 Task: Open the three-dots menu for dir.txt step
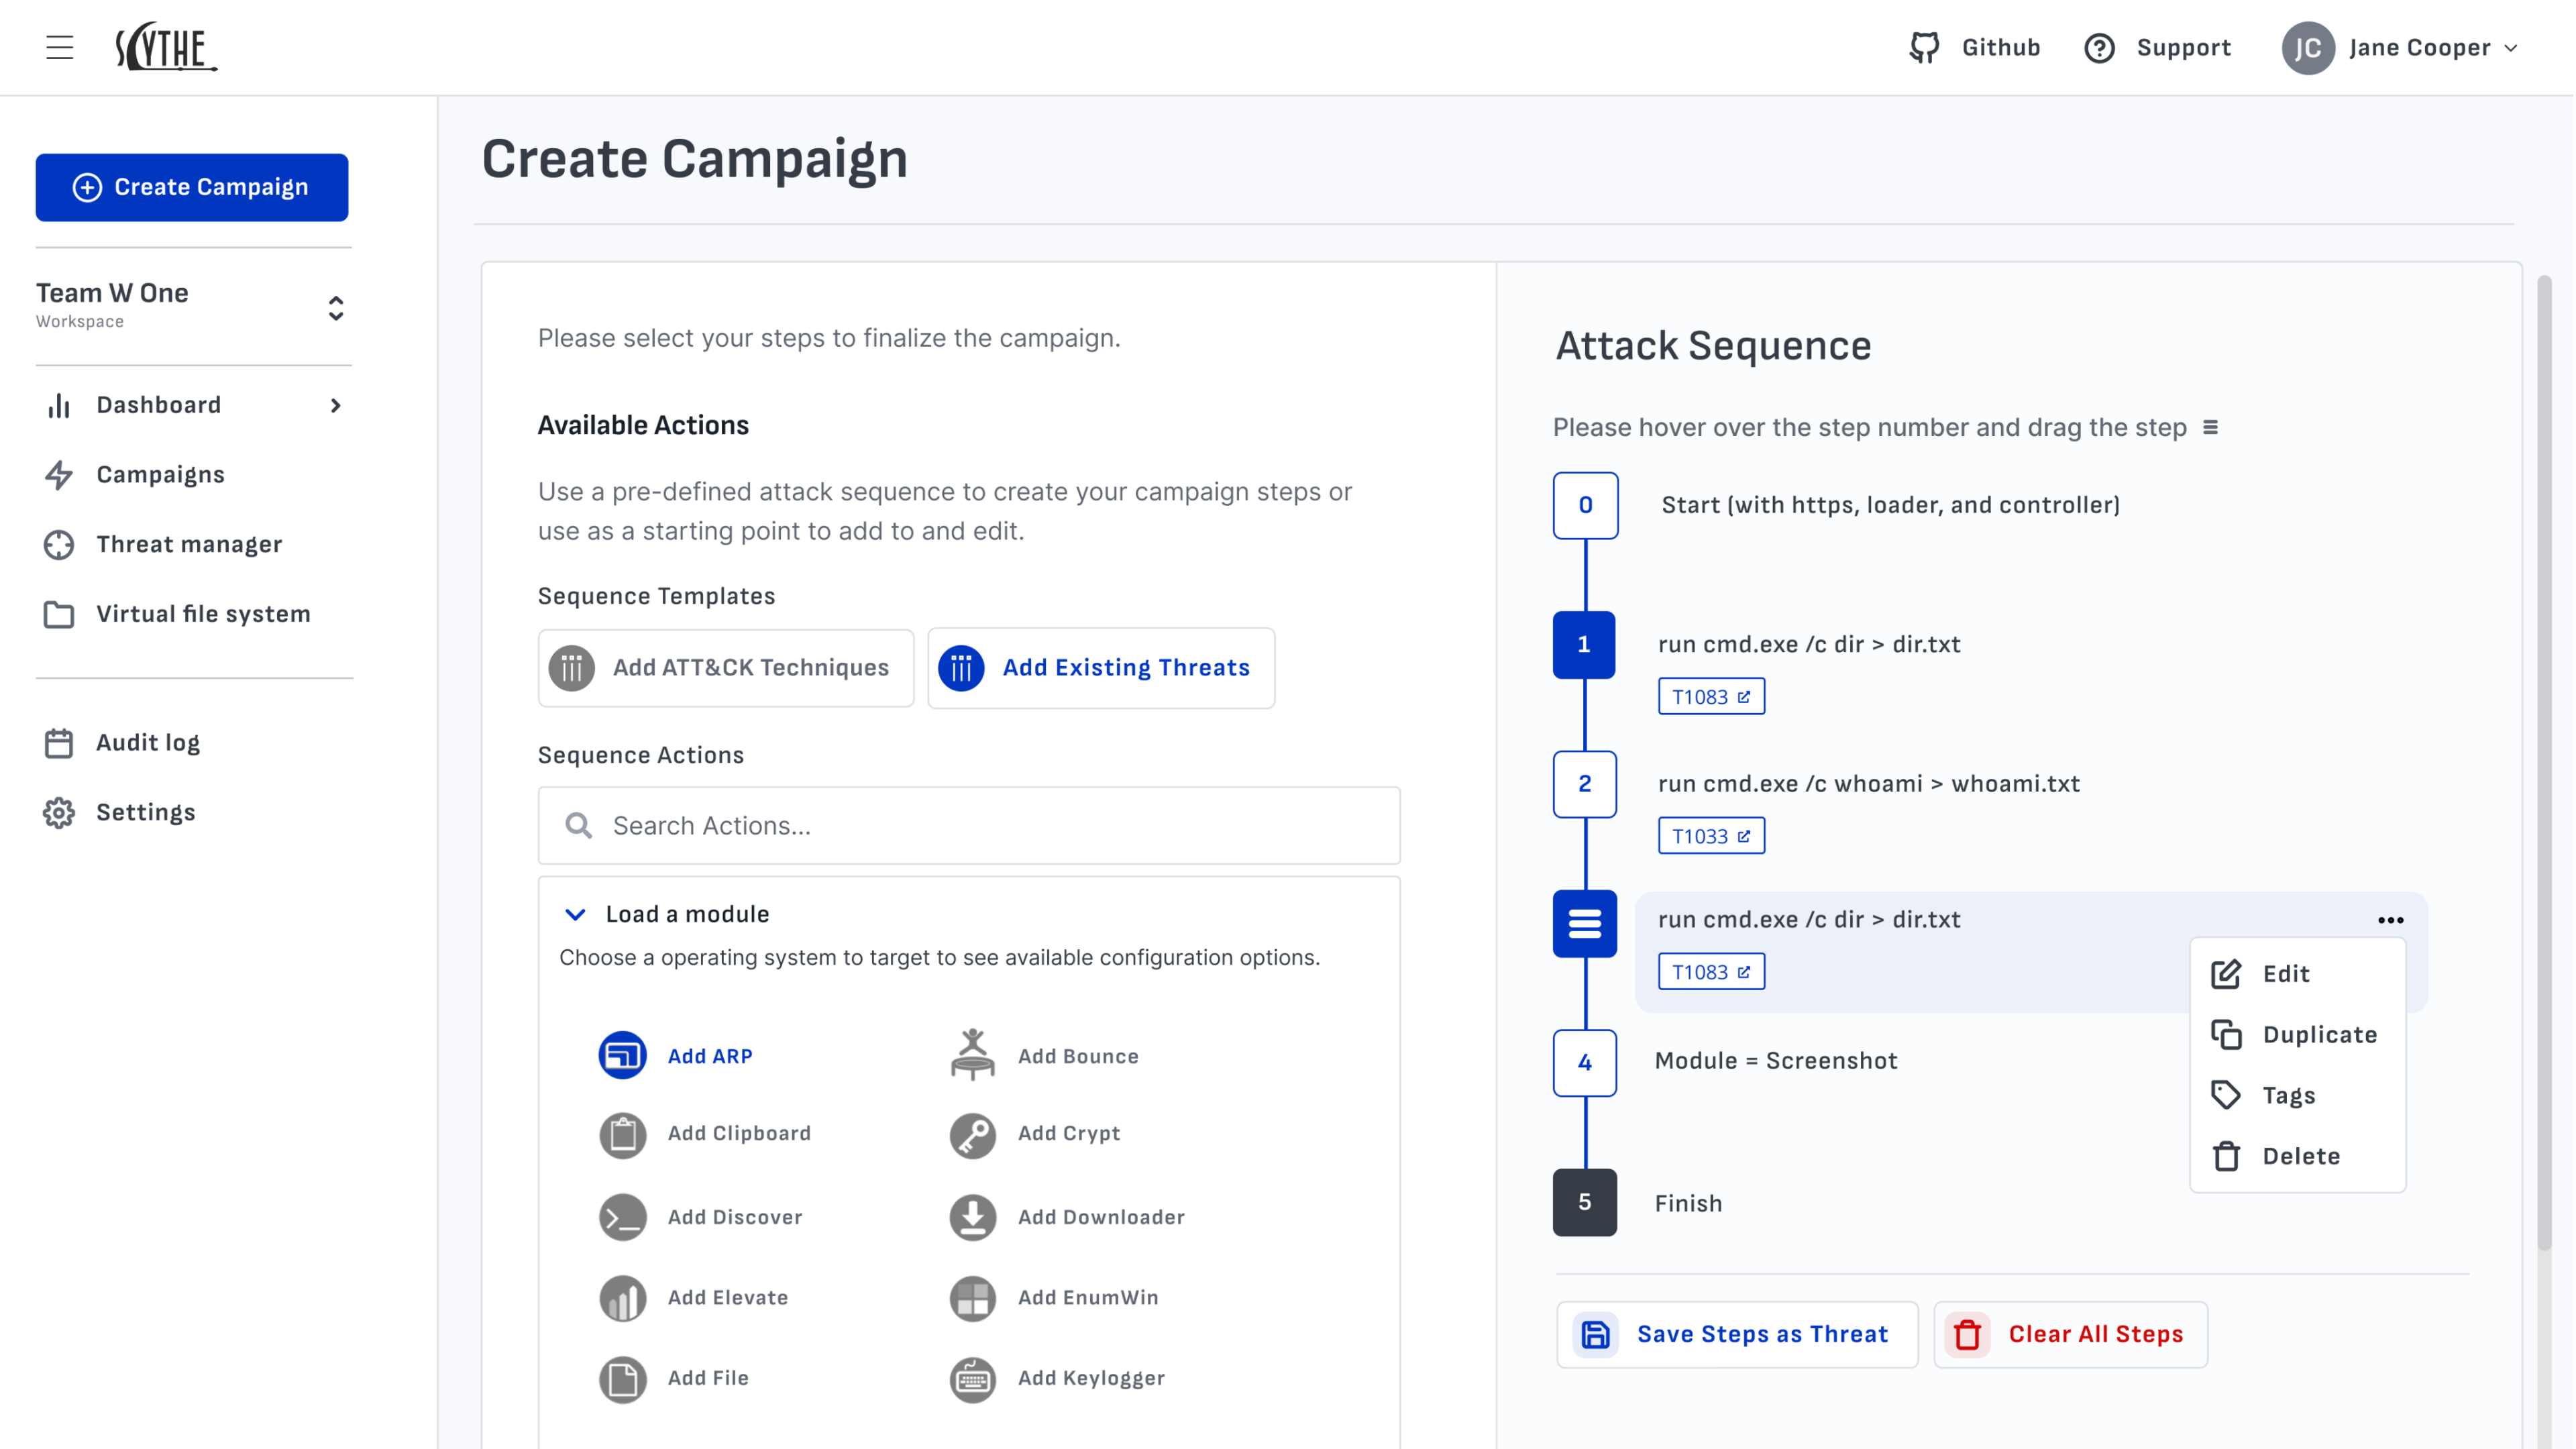[x=2390, y=920]
